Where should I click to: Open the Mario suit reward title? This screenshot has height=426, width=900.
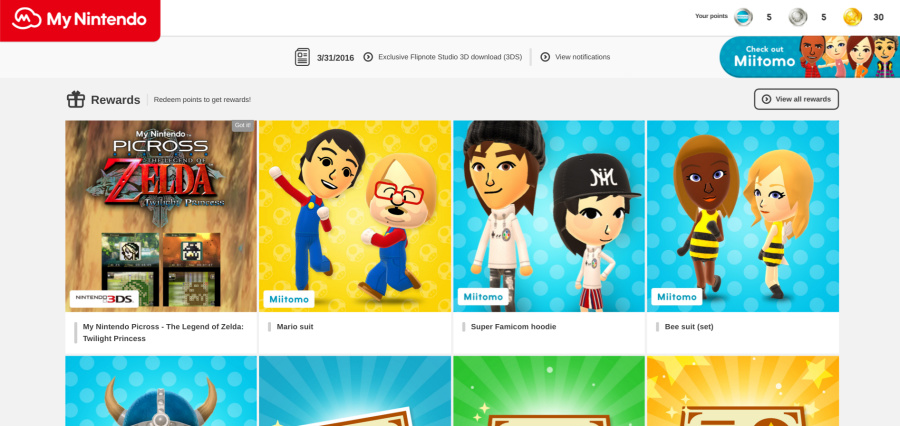pos(295,327)
